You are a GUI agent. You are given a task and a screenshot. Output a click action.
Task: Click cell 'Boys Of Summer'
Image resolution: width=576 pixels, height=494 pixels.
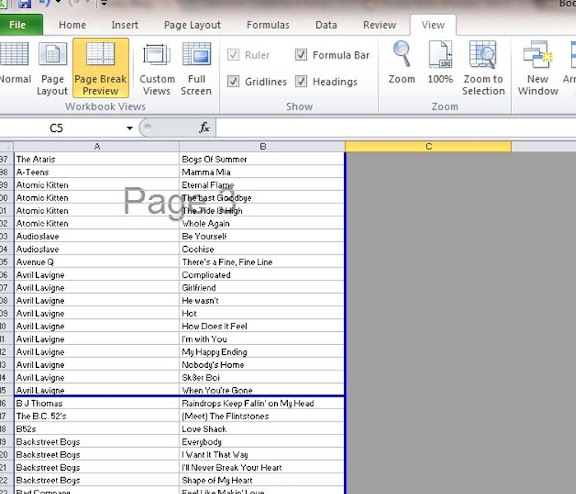262,159
